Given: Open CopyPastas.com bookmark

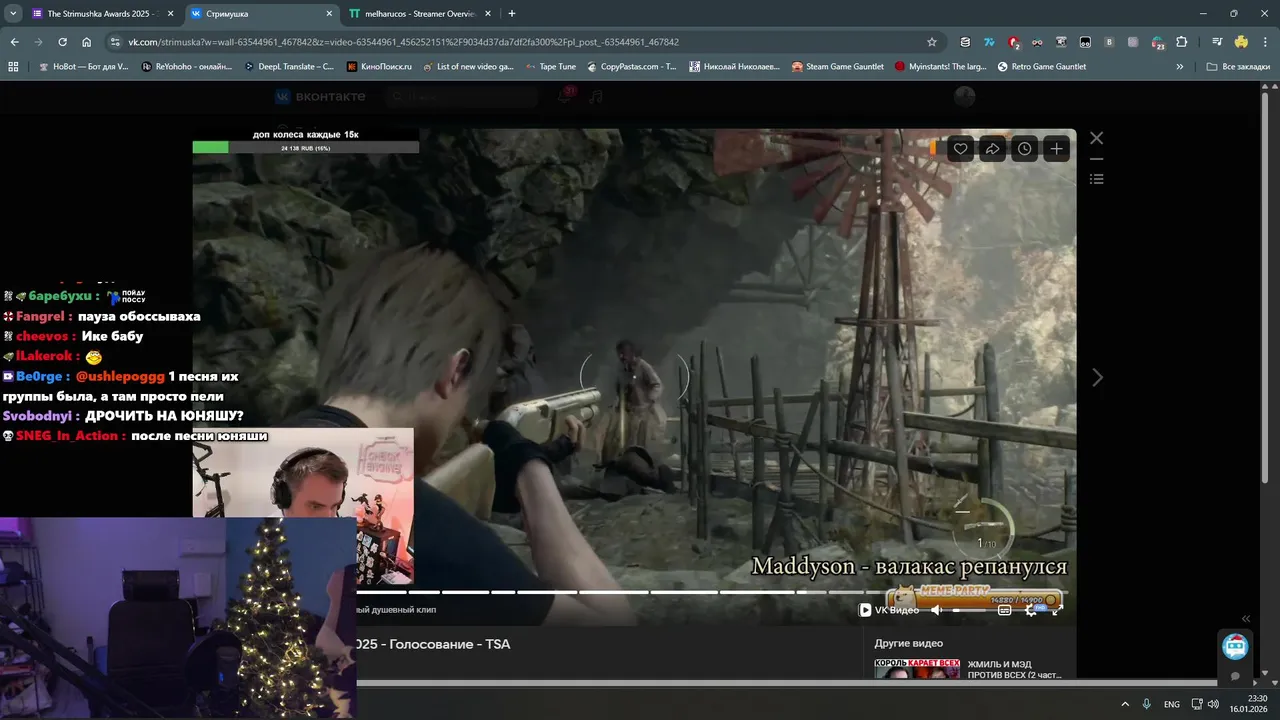Looking at the screenshot, I should pos(631,67).
